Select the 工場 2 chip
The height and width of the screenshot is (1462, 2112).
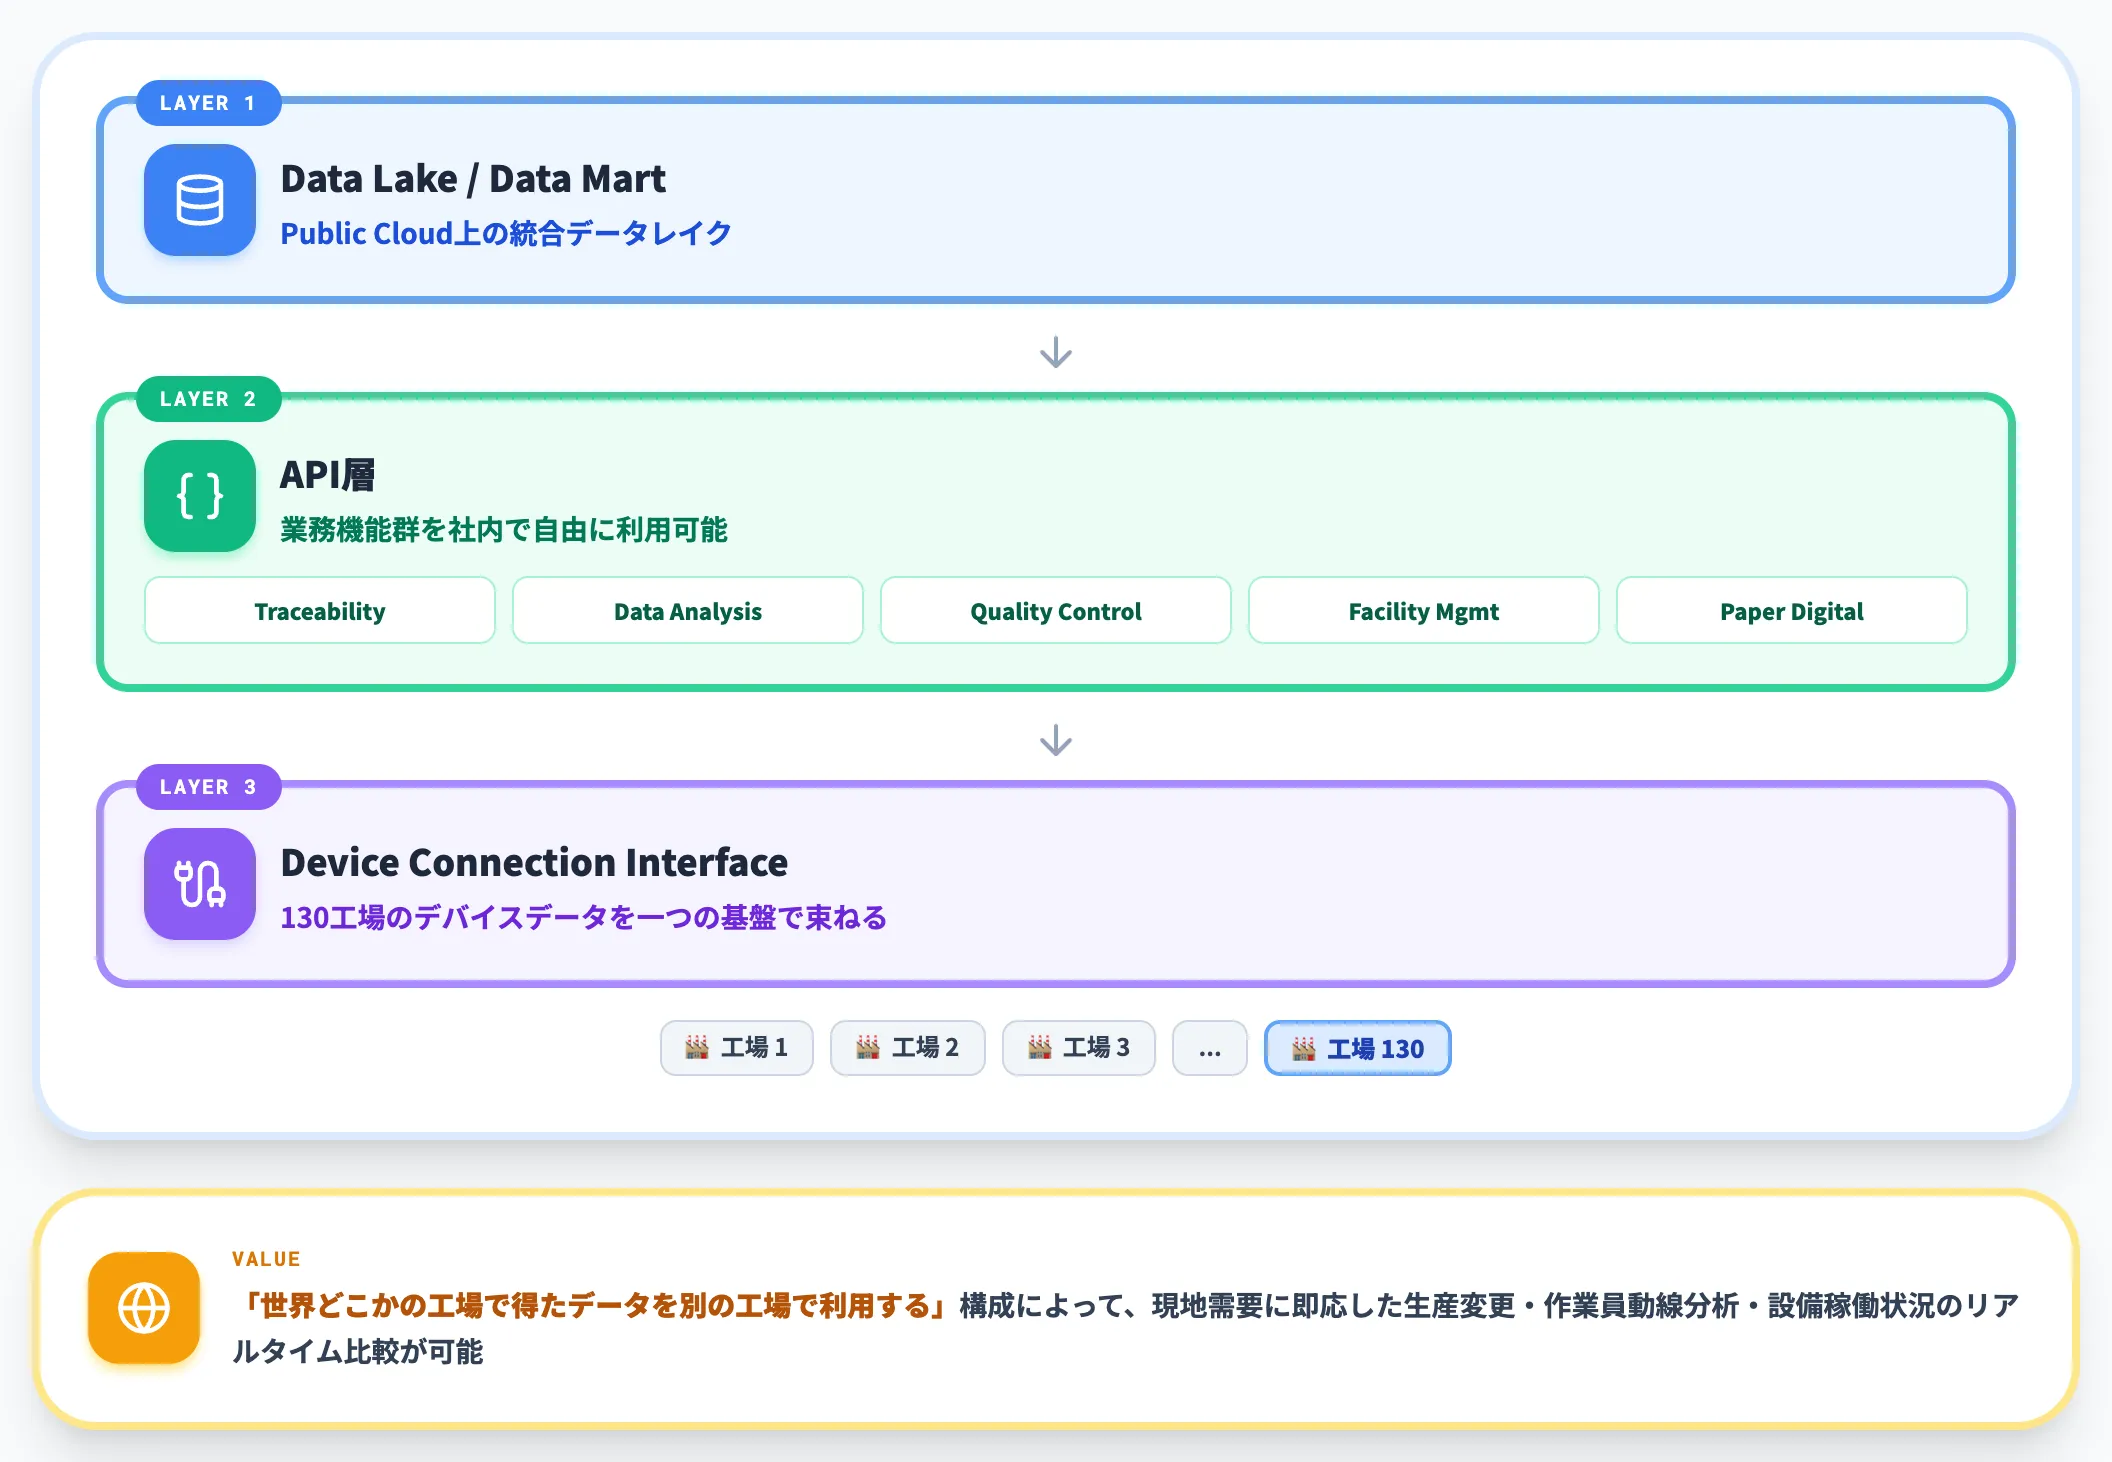tap(908, 1048)
